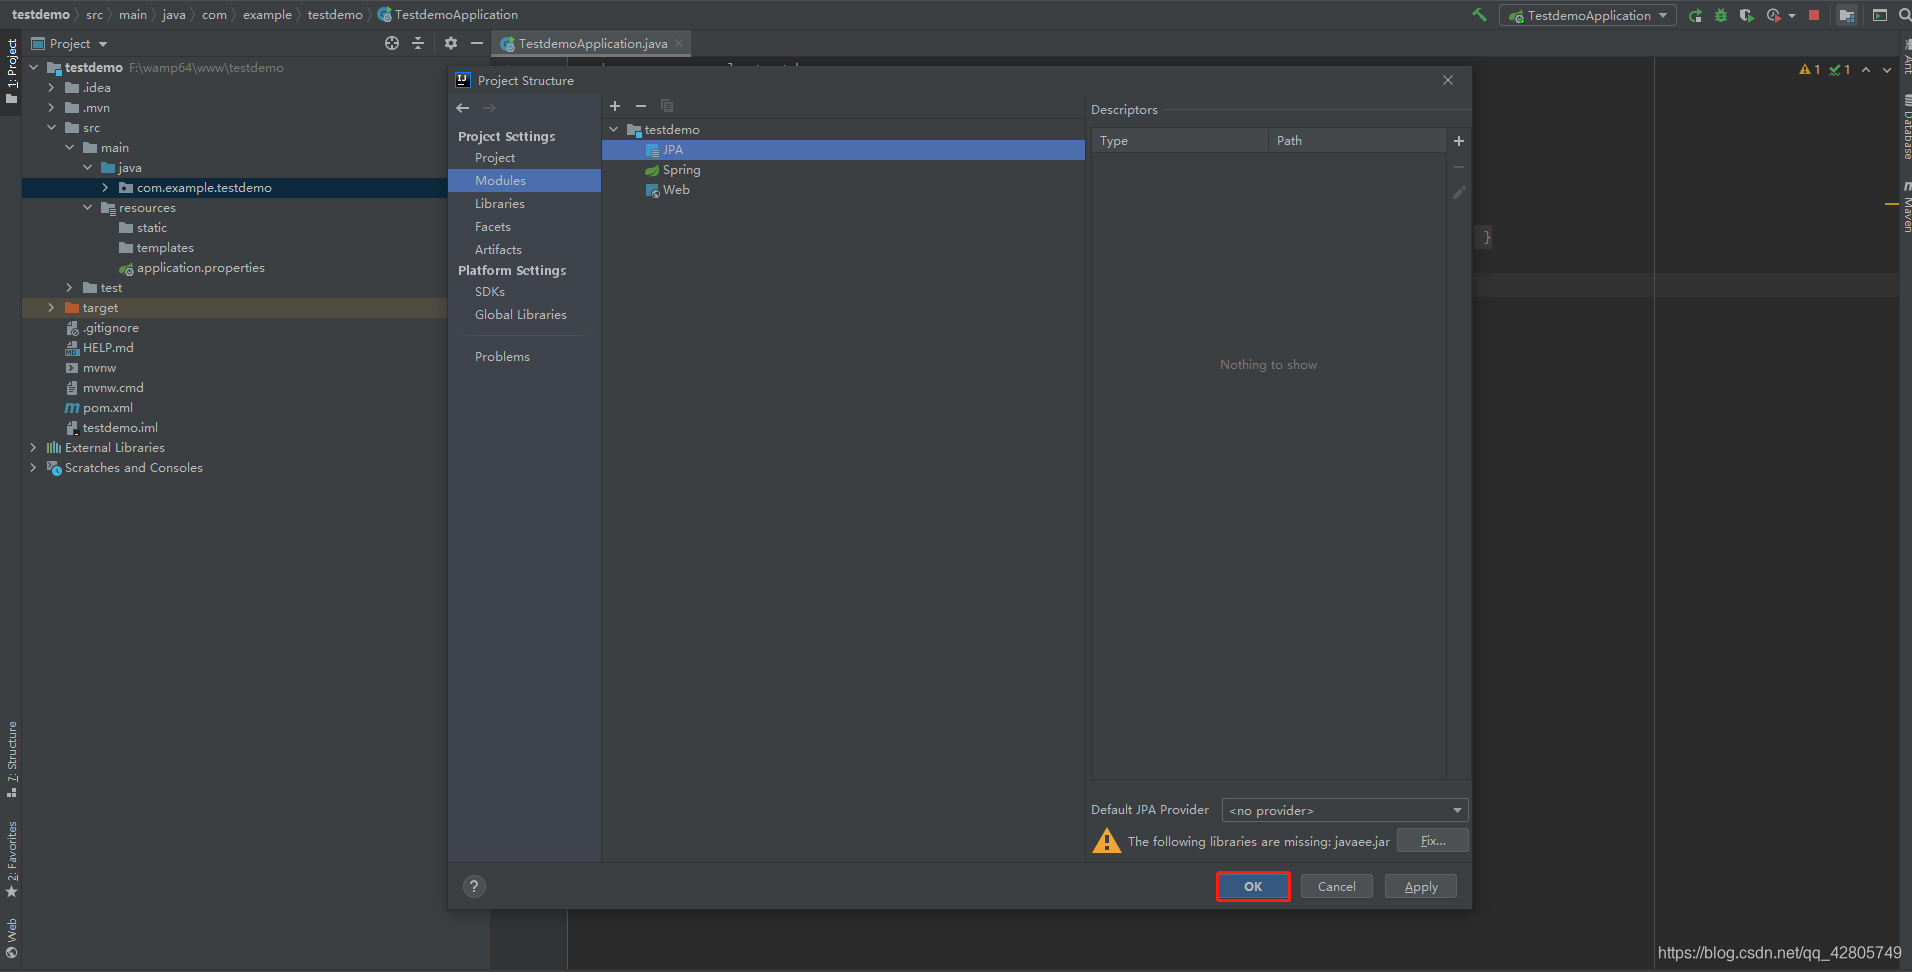Hide the Project tool window minus icon

(477, 43)
